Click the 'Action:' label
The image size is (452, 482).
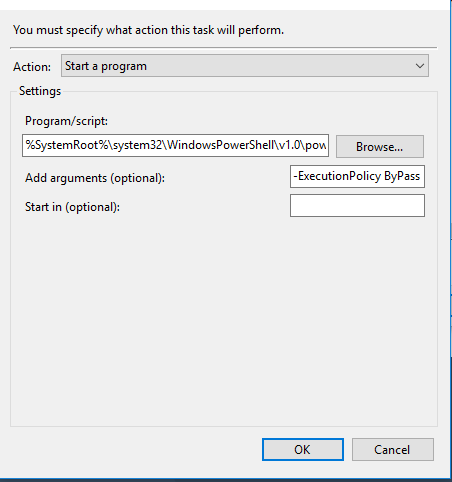pyautogui.click(x=32, y=67)
